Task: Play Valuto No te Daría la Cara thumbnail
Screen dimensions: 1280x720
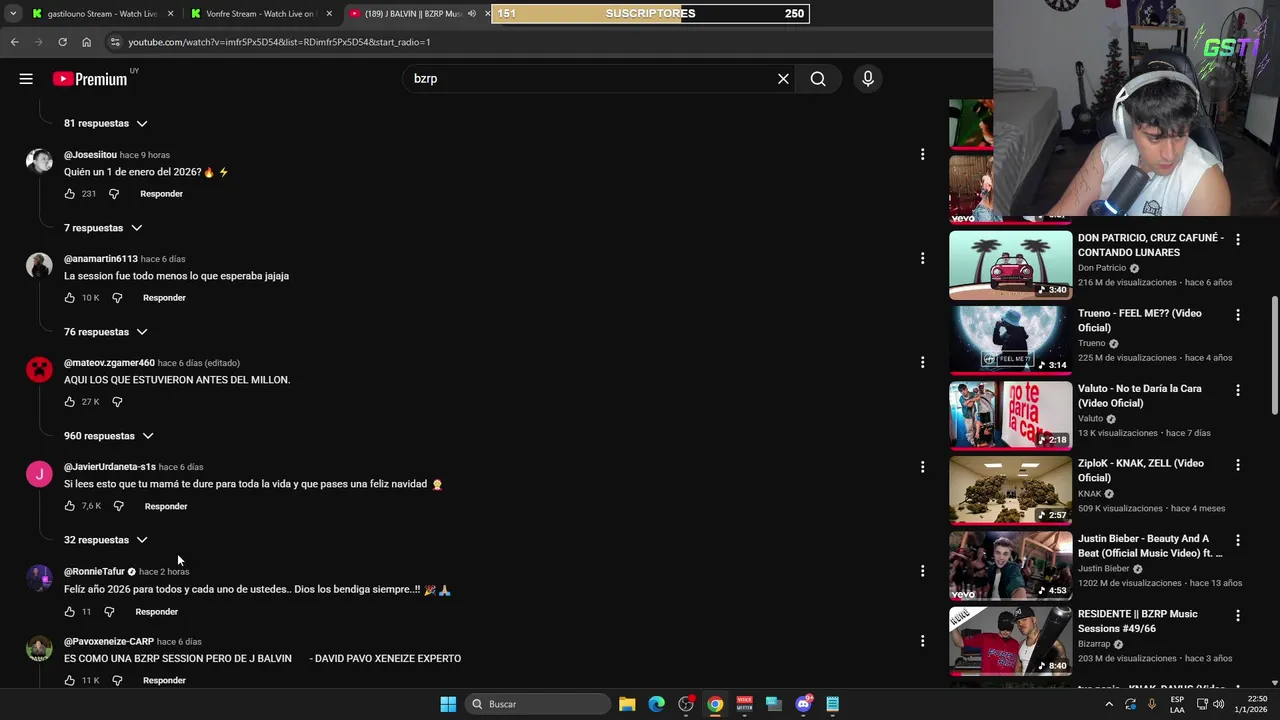Action: pos(1010,416)
